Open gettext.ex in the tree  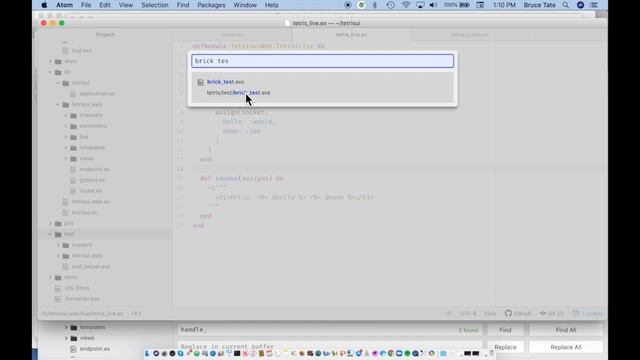pyautogui.click(x=92, y=180)
